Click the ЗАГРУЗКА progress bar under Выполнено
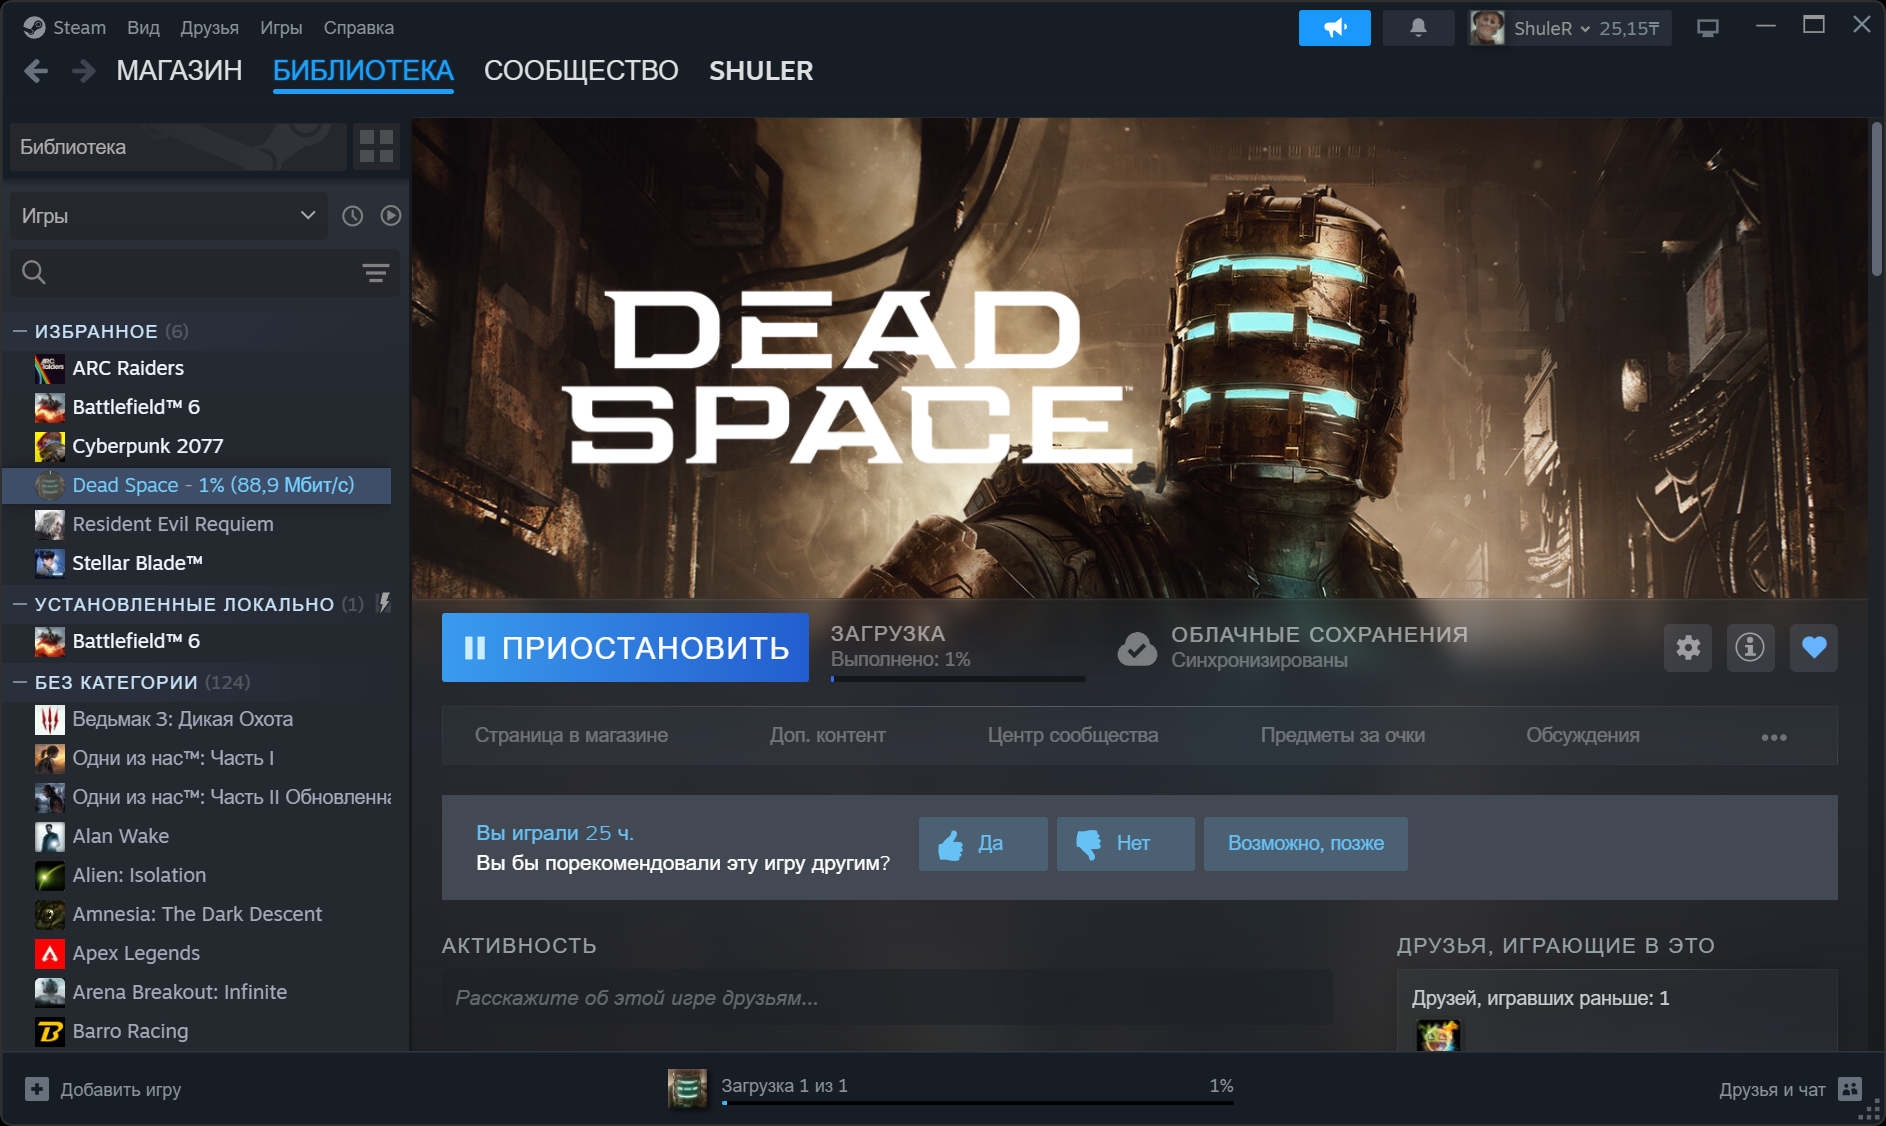 [958, 679]
